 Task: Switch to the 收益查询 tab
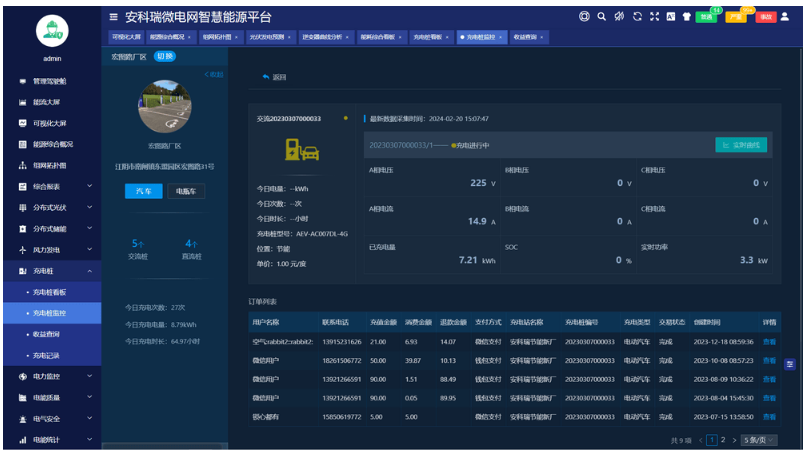click(x=526, y=36)
